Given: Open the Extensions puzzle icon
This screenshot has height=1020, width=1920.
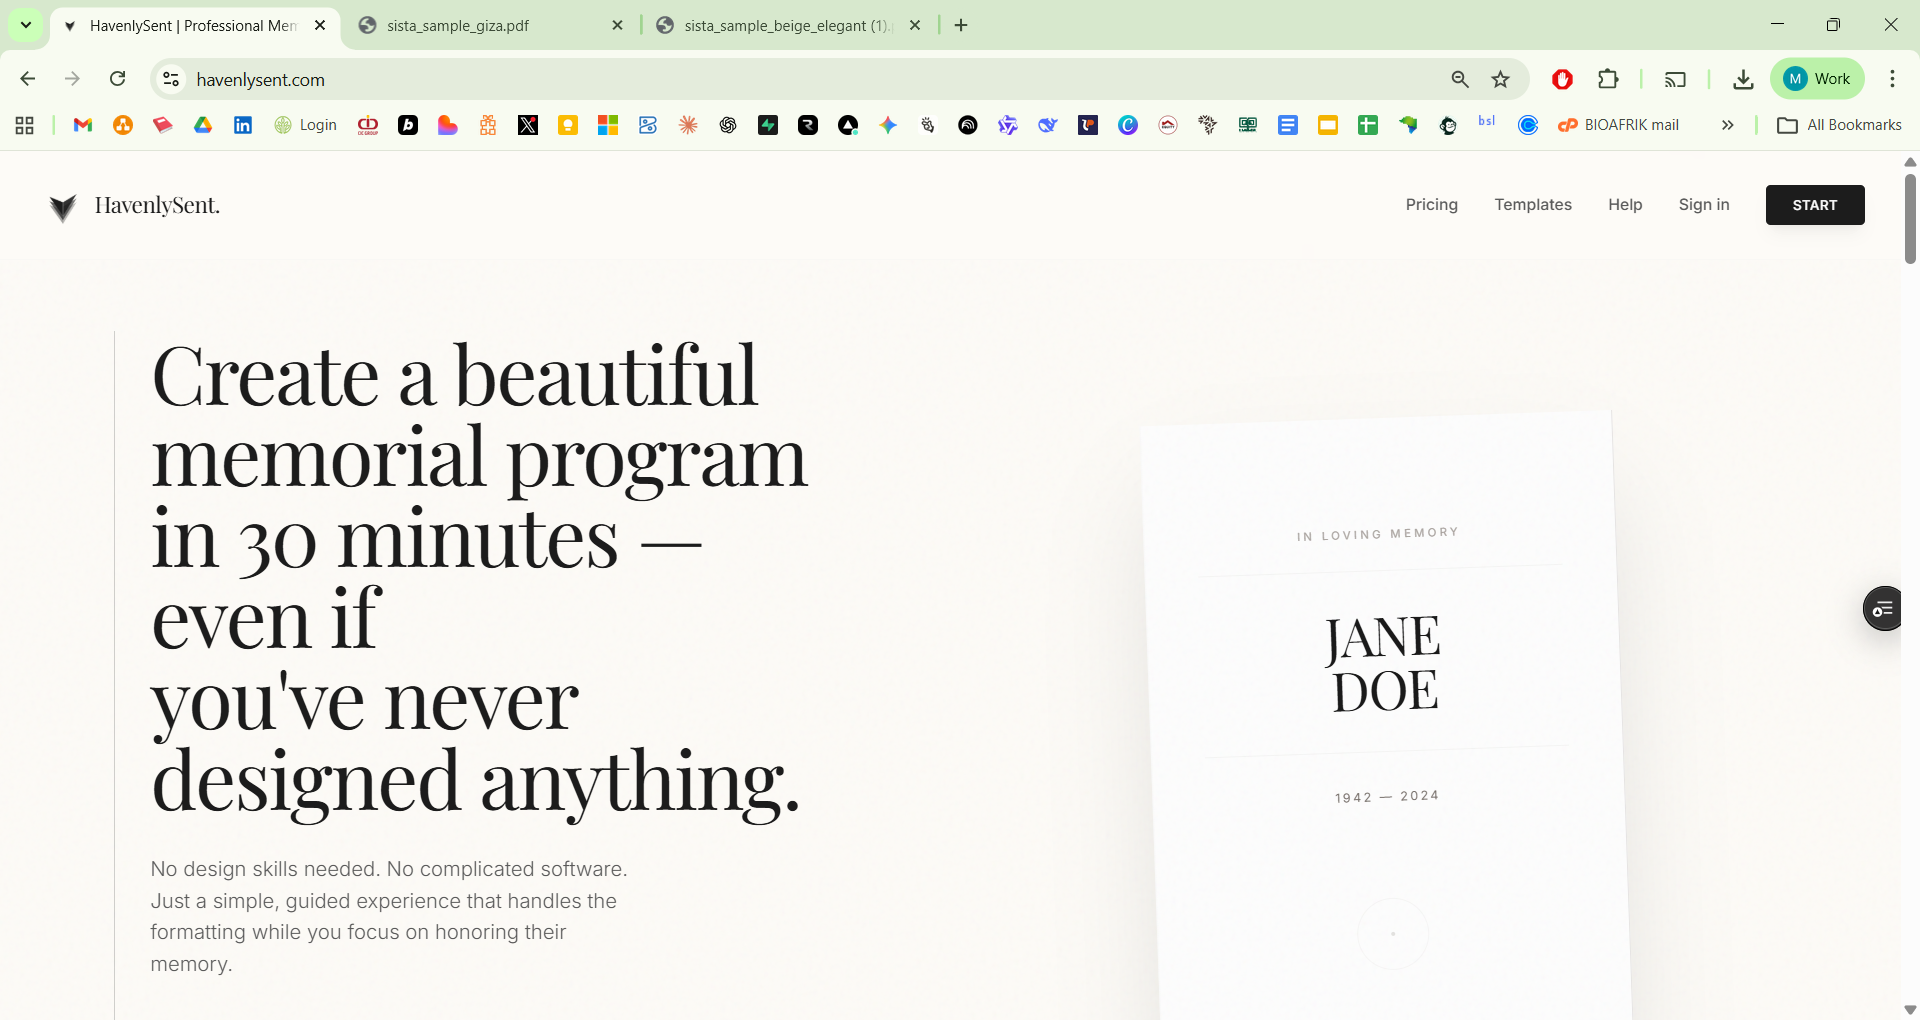Looking at the screenshot, I should coord(1608,79).
